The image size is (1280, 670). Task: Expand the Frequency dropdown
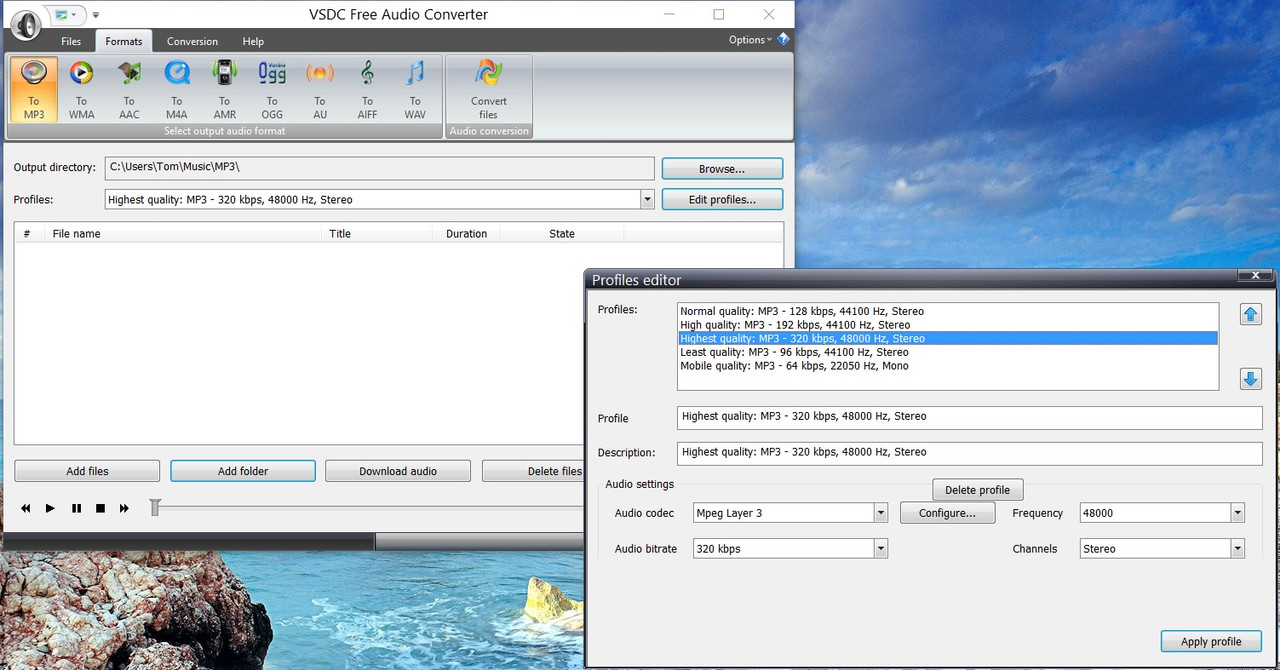click(x=1237, y=513)
